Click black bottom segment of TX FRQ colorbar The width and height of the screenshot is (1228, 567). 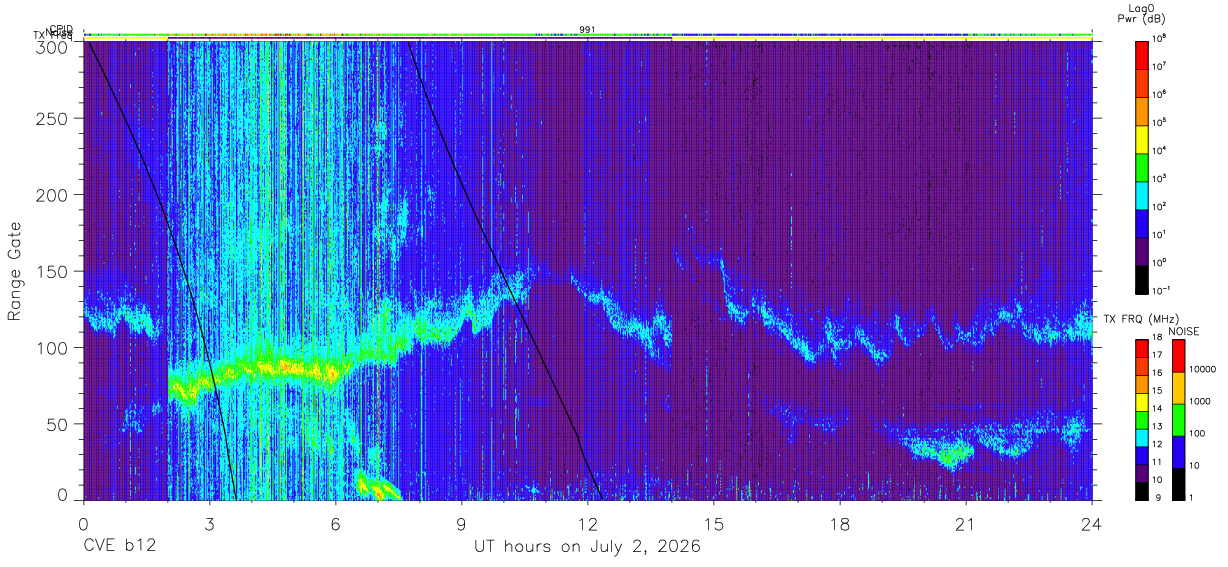click(x=1142, y=491)
